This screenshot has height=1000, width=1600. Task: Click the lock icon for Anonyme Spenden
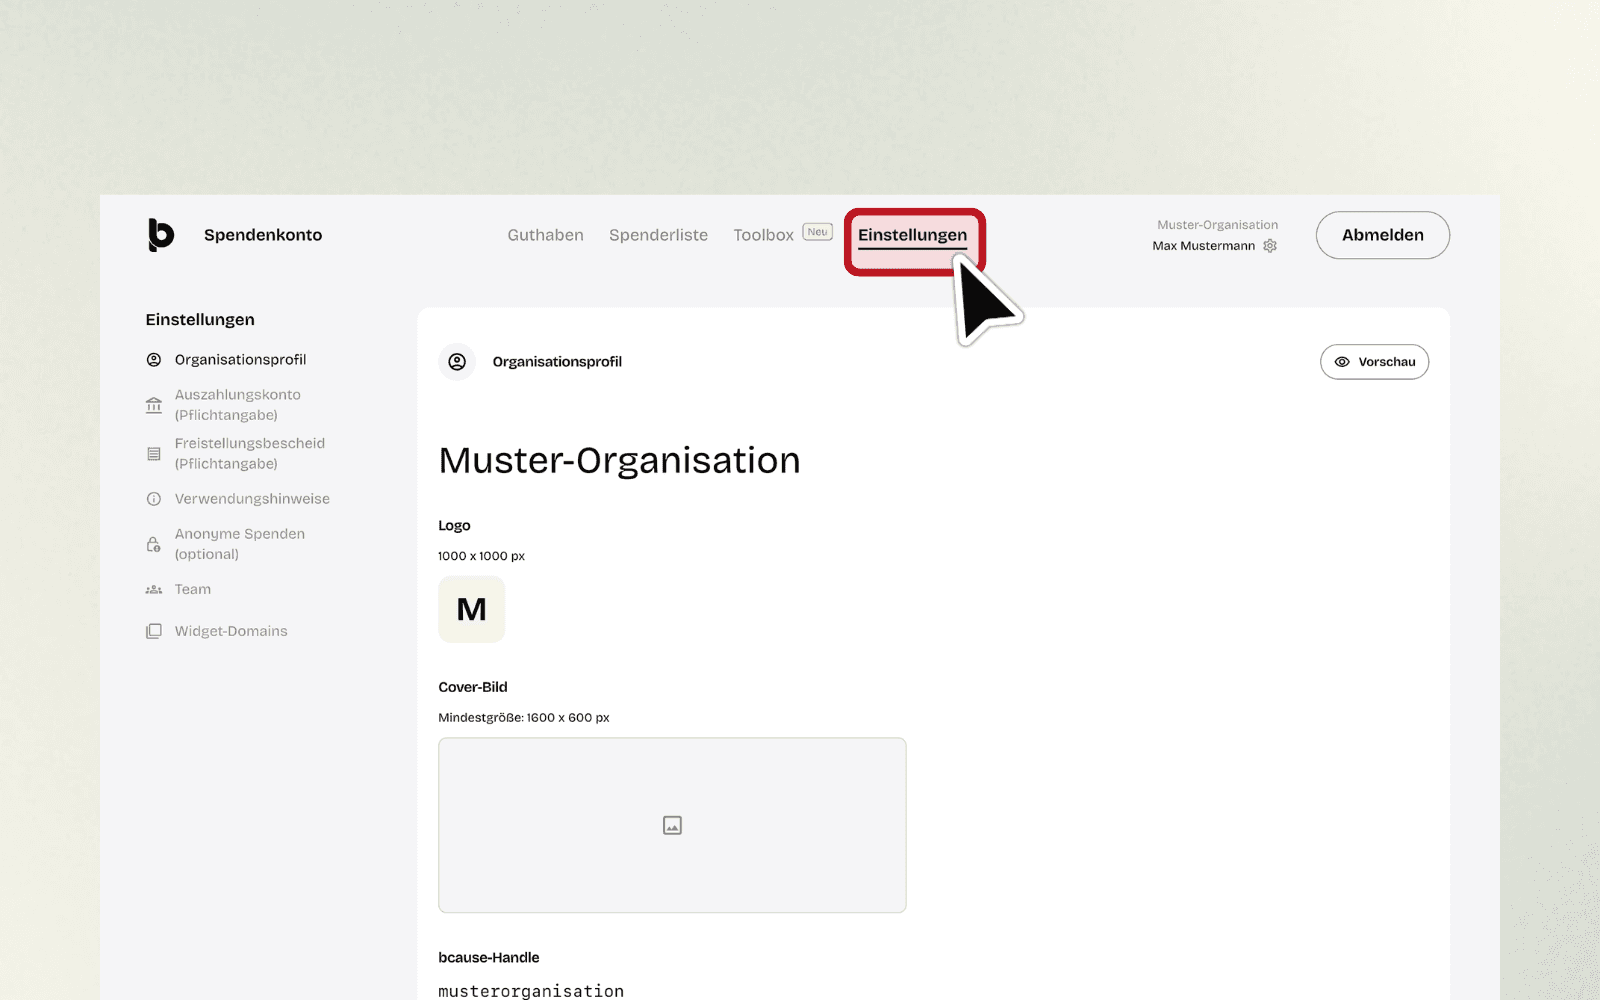(x=154, y=544)
